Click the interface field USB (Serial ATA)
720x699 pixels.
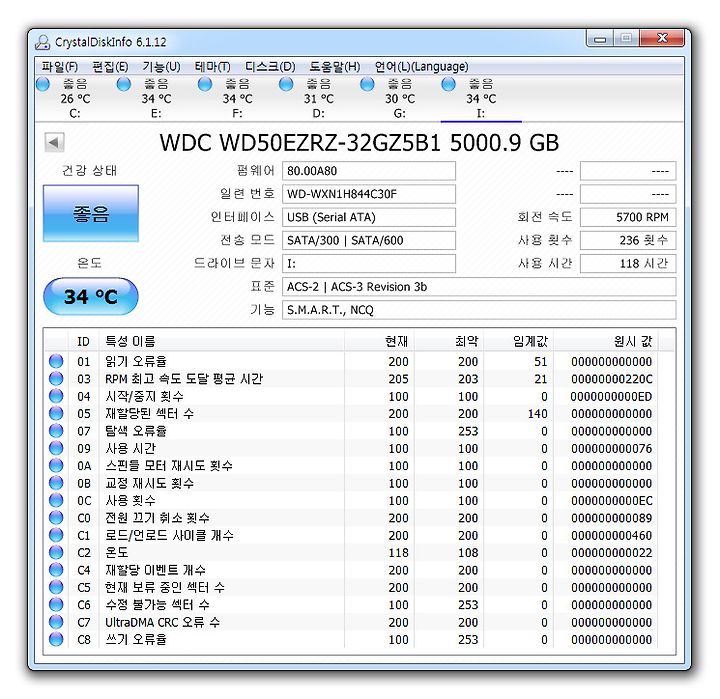369,217
